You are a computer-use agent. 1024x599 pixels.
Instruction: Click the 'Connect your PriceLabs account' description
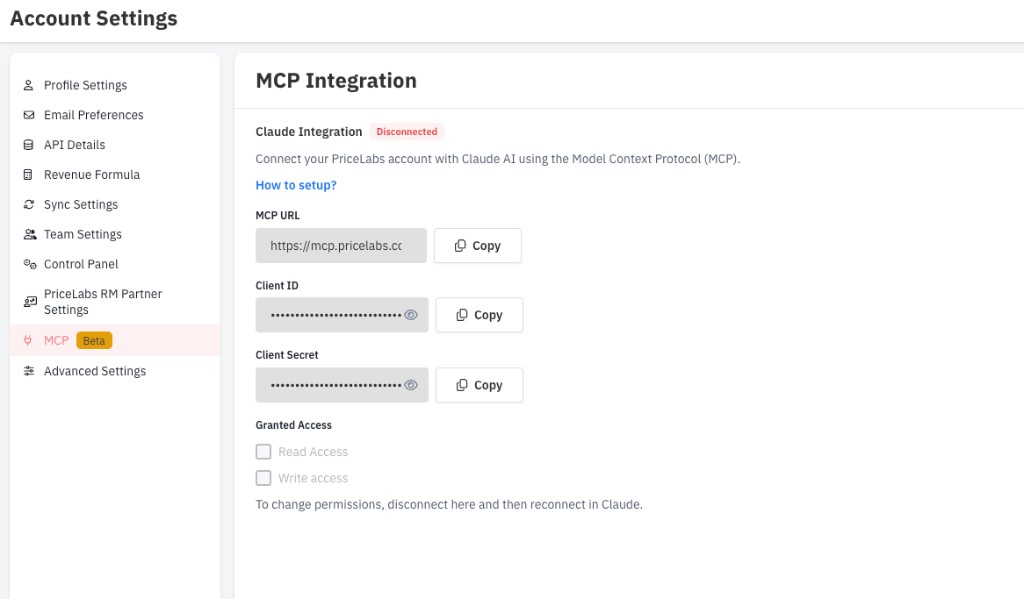498,159
